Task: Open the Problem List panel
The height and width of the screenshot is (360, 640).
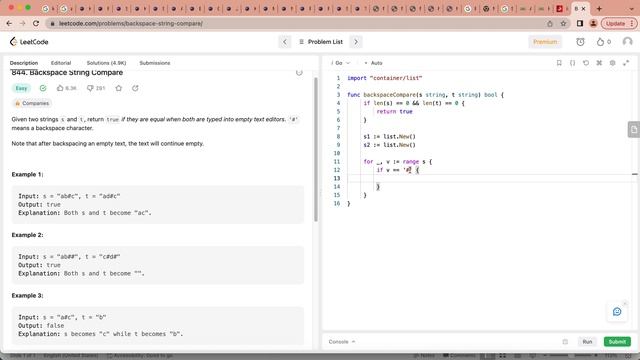Action: (x=321, y=42)
